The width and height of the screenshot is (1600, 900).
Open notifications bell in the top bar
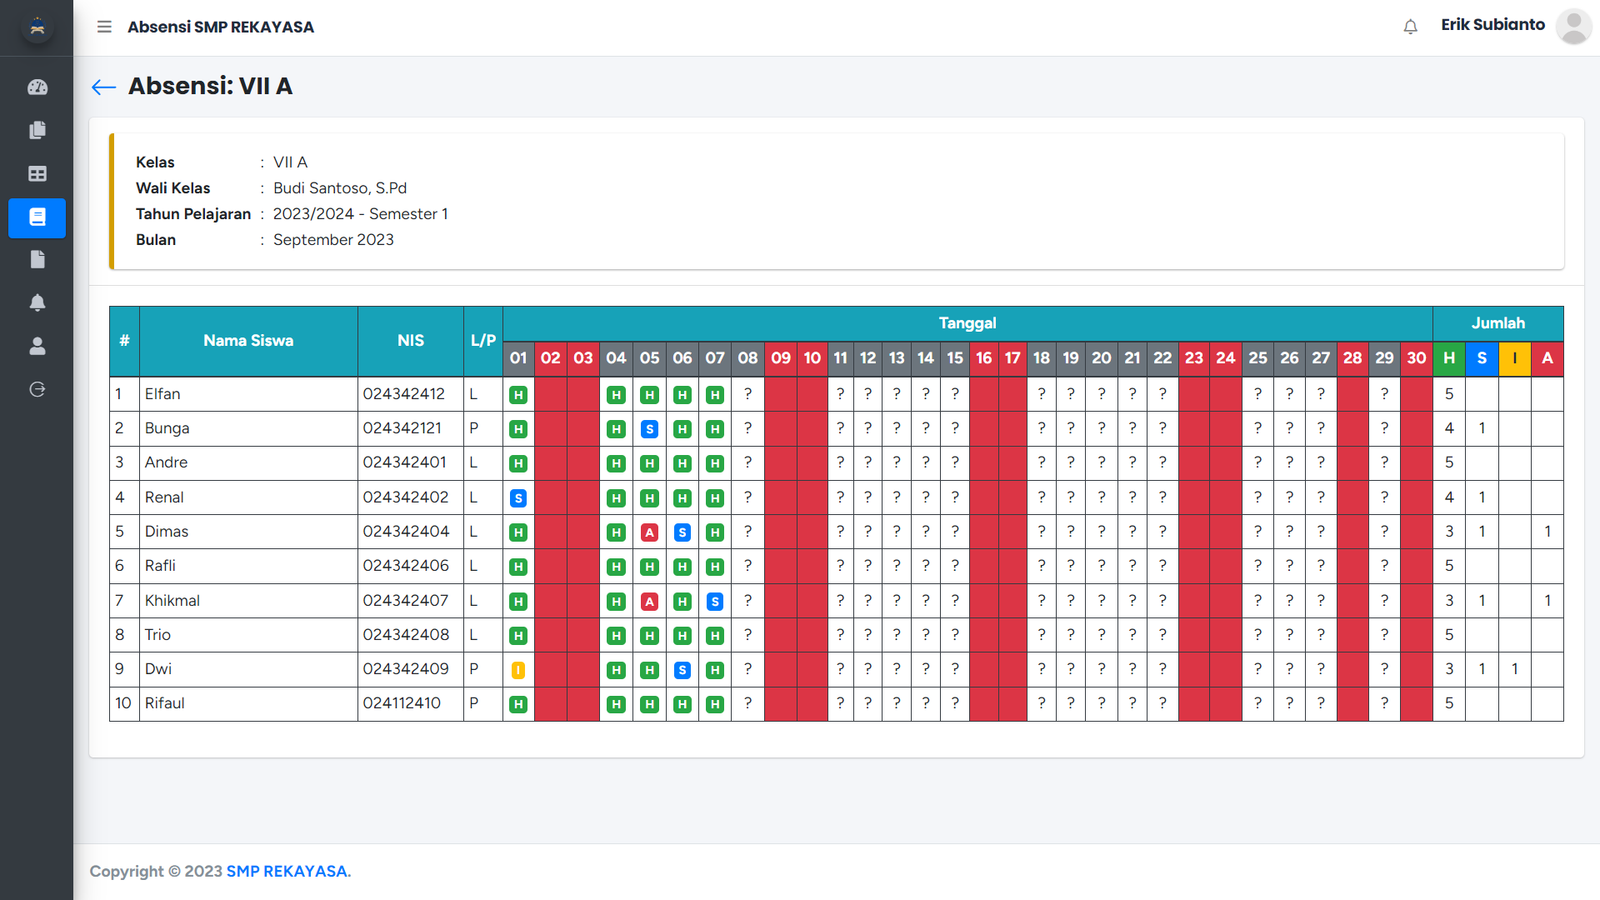coord(1410,27)
